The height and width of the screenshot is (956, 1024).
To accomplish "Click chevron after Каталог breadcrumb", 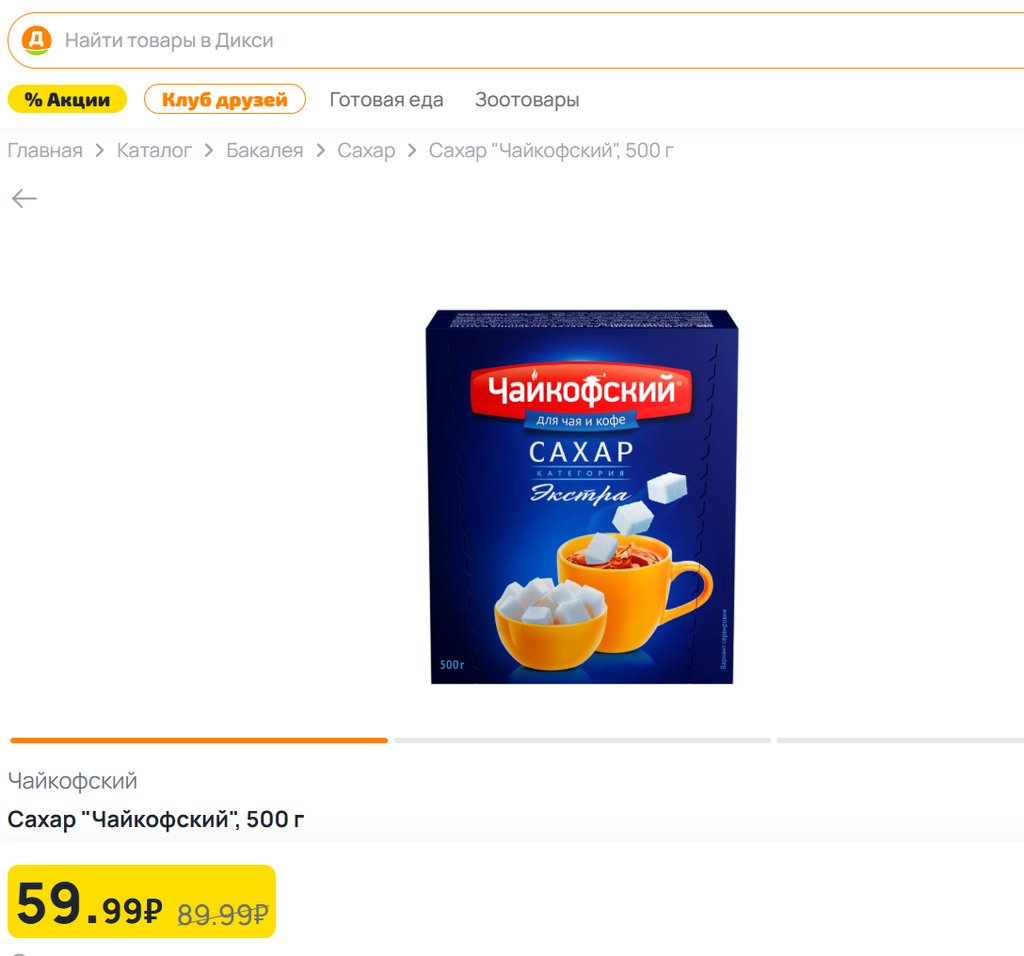I will [x=208, y=151].
